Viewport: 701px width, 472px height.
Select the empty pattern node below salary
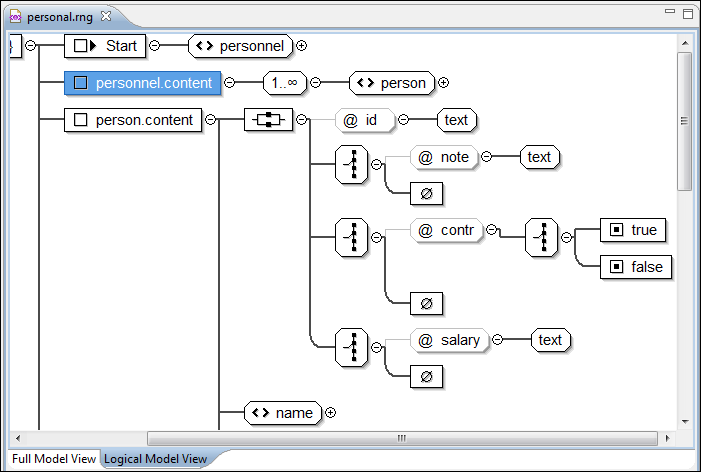click(x=426, y=376)
